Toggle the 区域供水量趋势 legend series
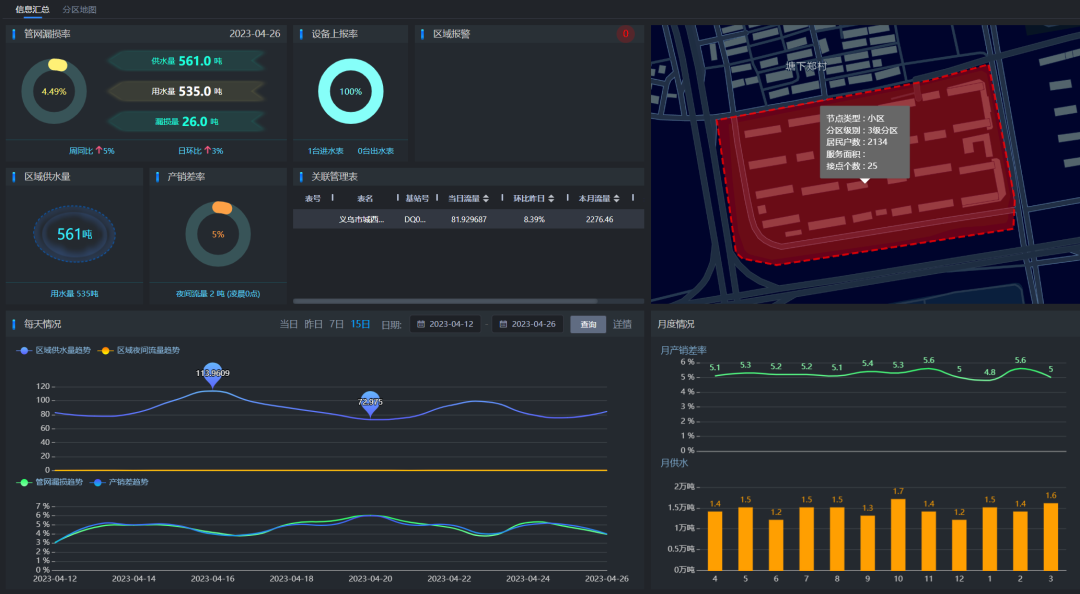Image resolution: width=1080 pixels, height=594 pixels. [62, 350]
